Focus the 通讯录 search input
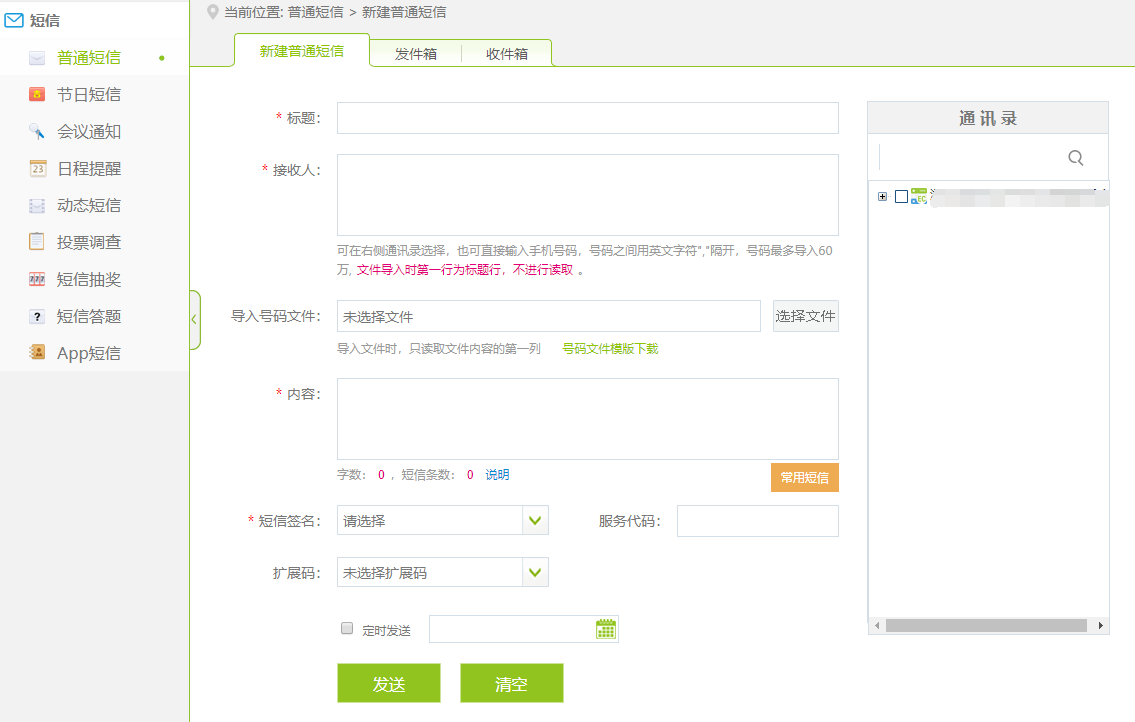The image size is (1135, 722). point(970,157)
